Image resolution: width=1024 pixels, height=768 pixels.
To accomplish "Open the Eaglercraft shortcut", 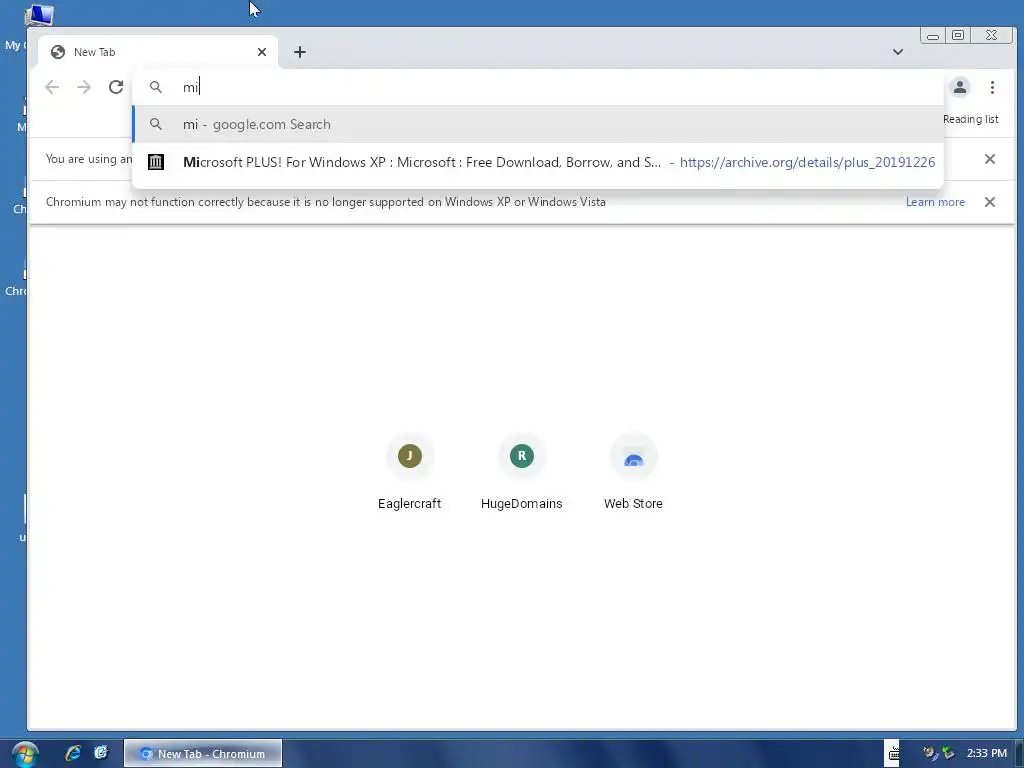I will click(x=409, y=472).
